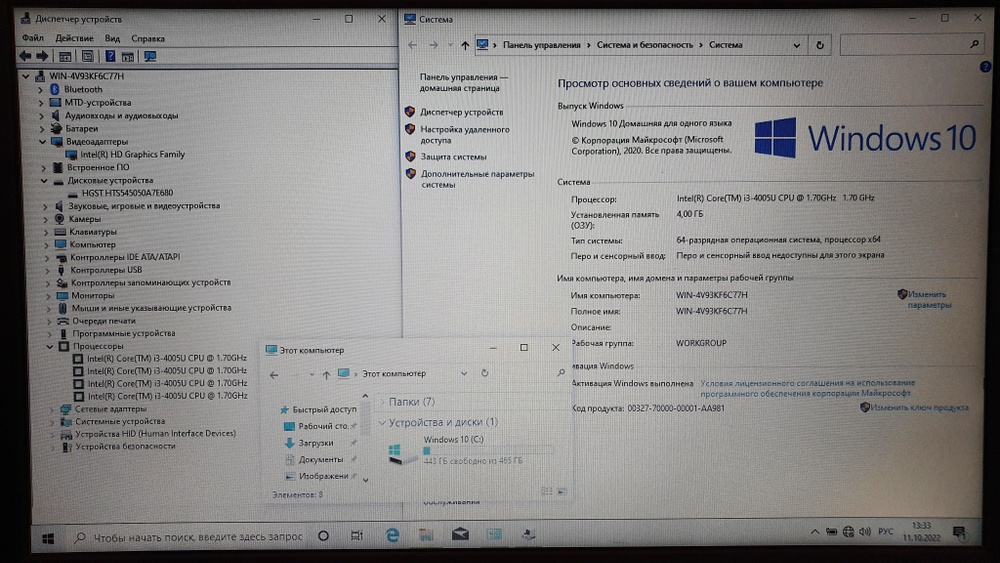Image resolution: width=1000 pixels, height=563 pixels.
Task: Click Изменить ключ продукта link
Action: pyautogui.click(x=919, y=407)
